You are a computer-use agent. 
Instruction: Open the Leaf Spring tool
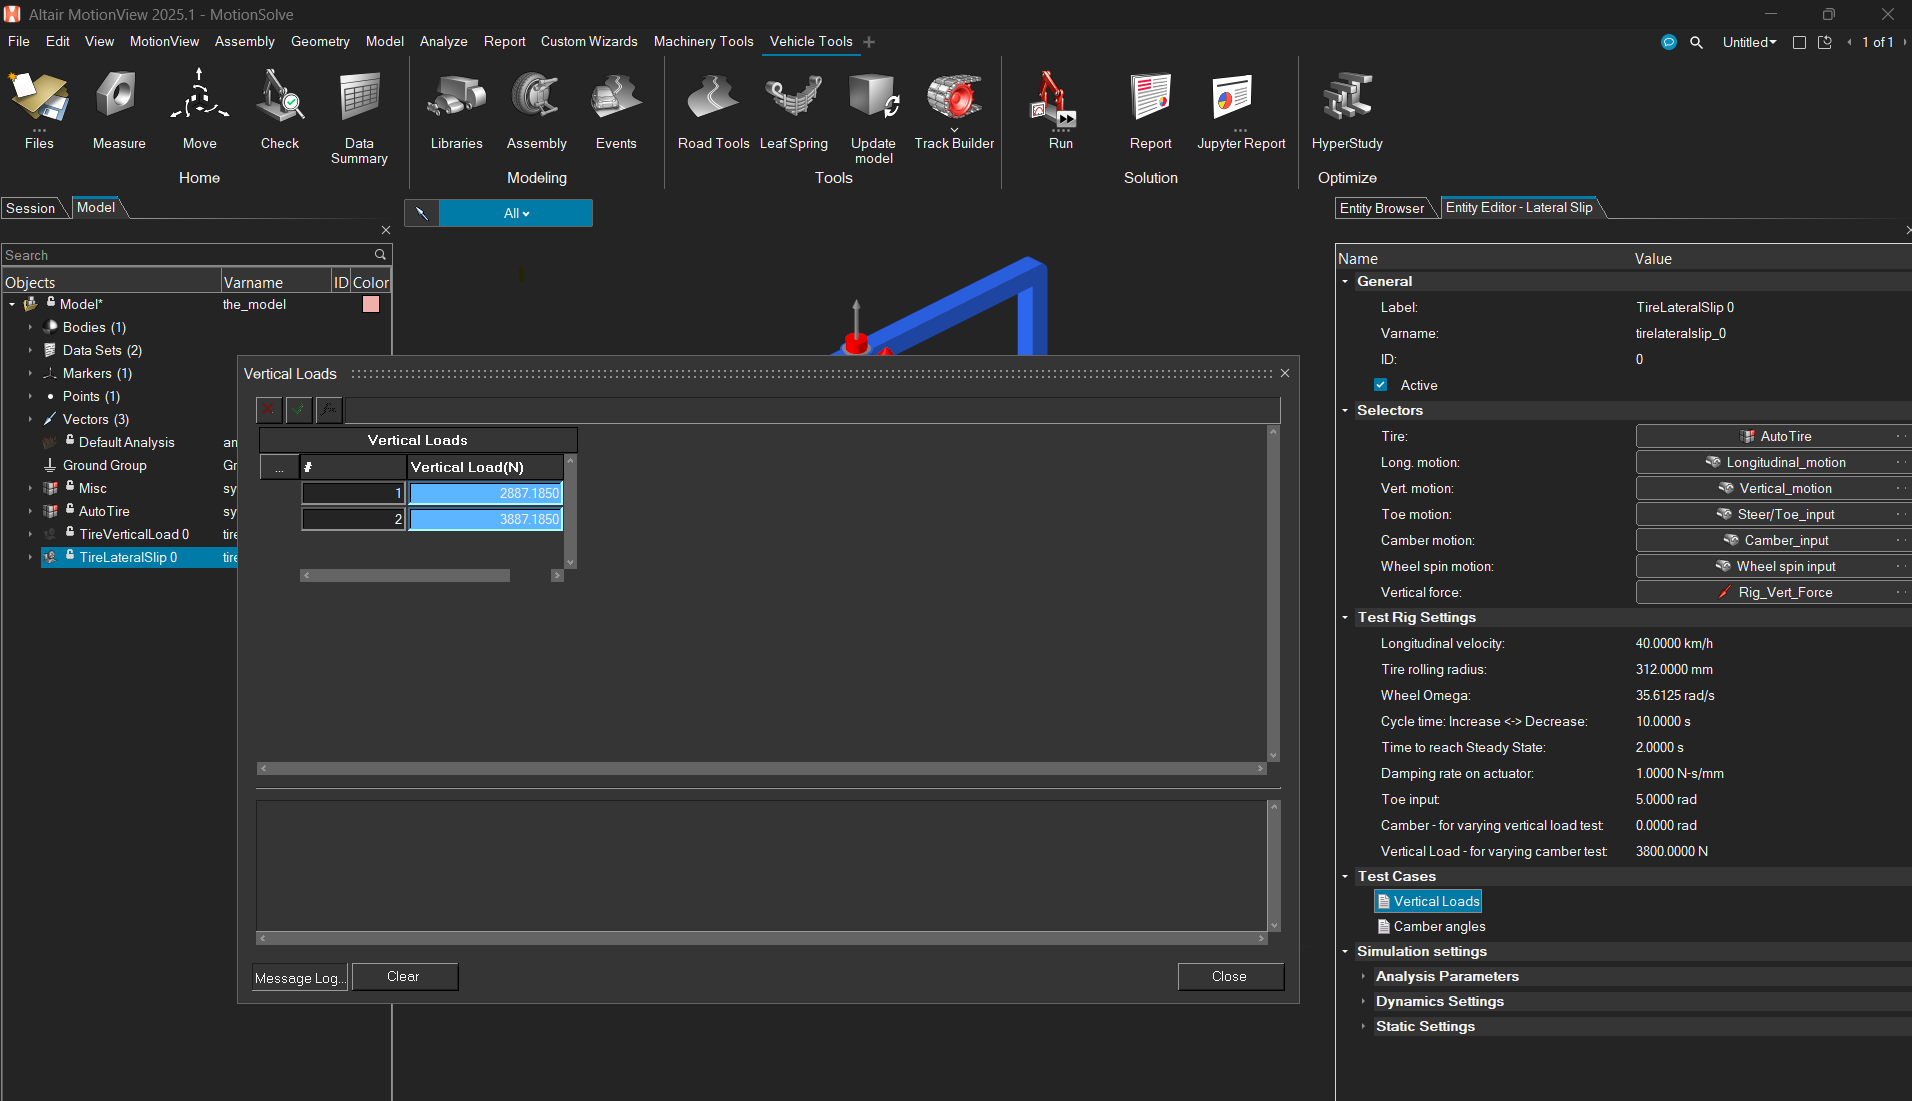pyautogui.click(x=794, y=110)
